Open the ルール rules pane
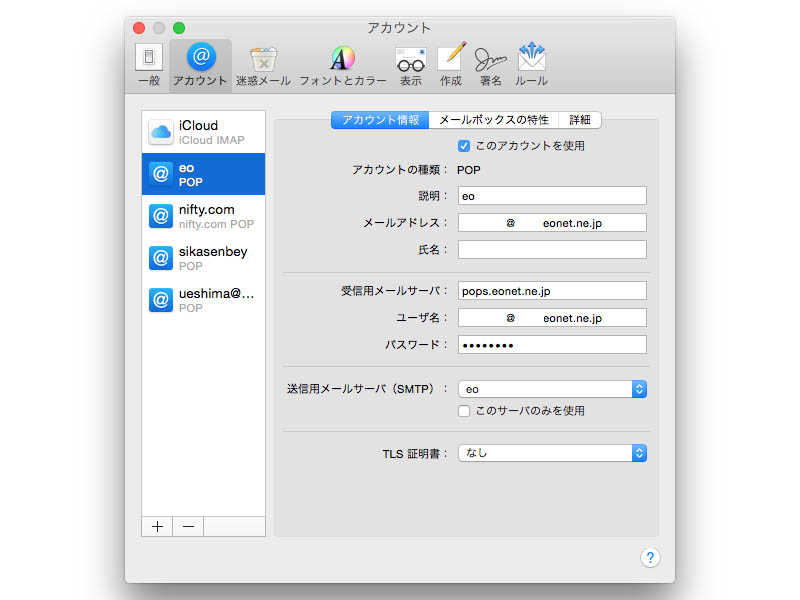 coord(531,65)
